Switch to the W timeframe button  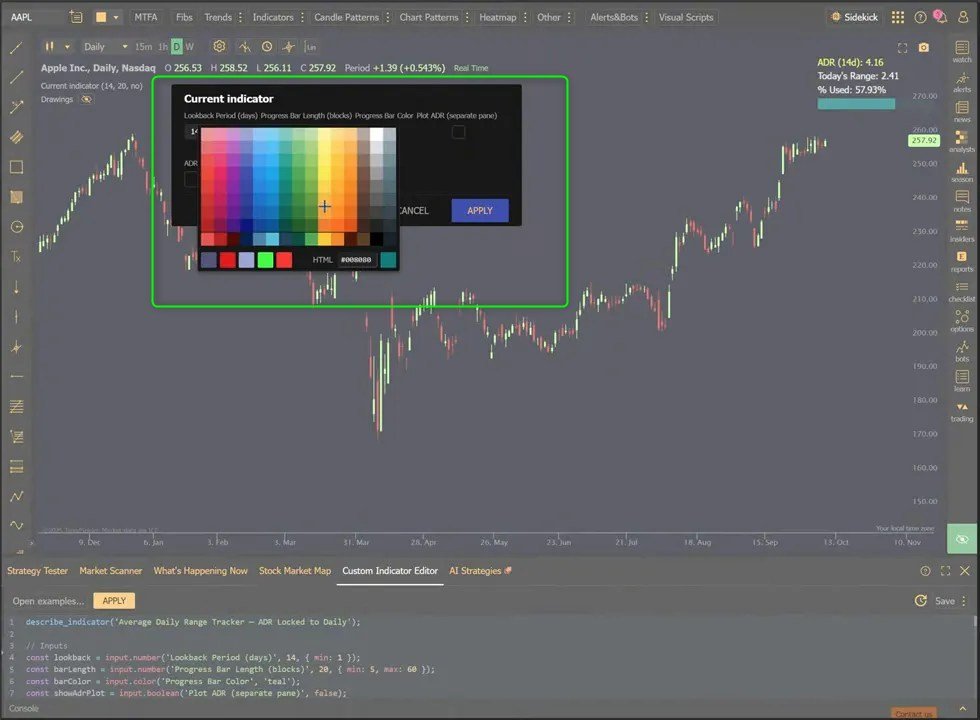tap(189, 47)
